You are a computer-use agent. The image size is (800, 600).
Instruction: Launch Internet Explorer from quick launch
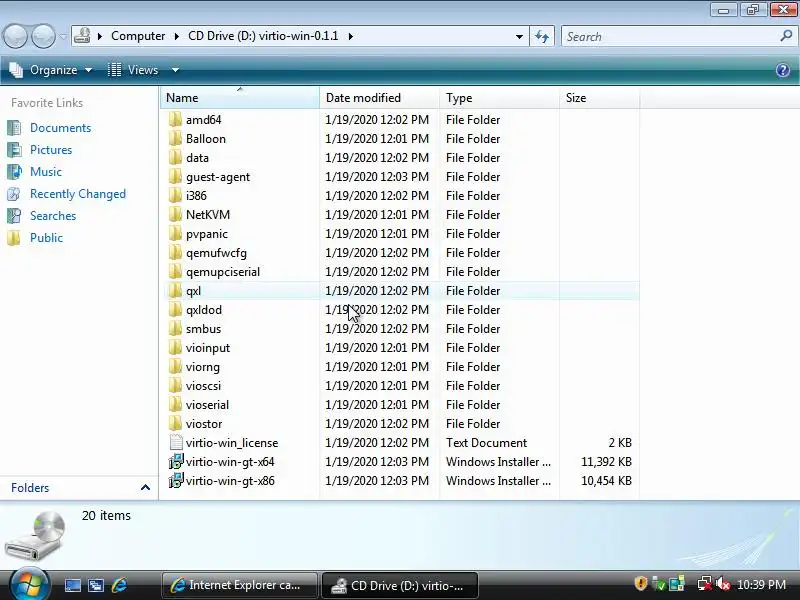coord(119,585)
